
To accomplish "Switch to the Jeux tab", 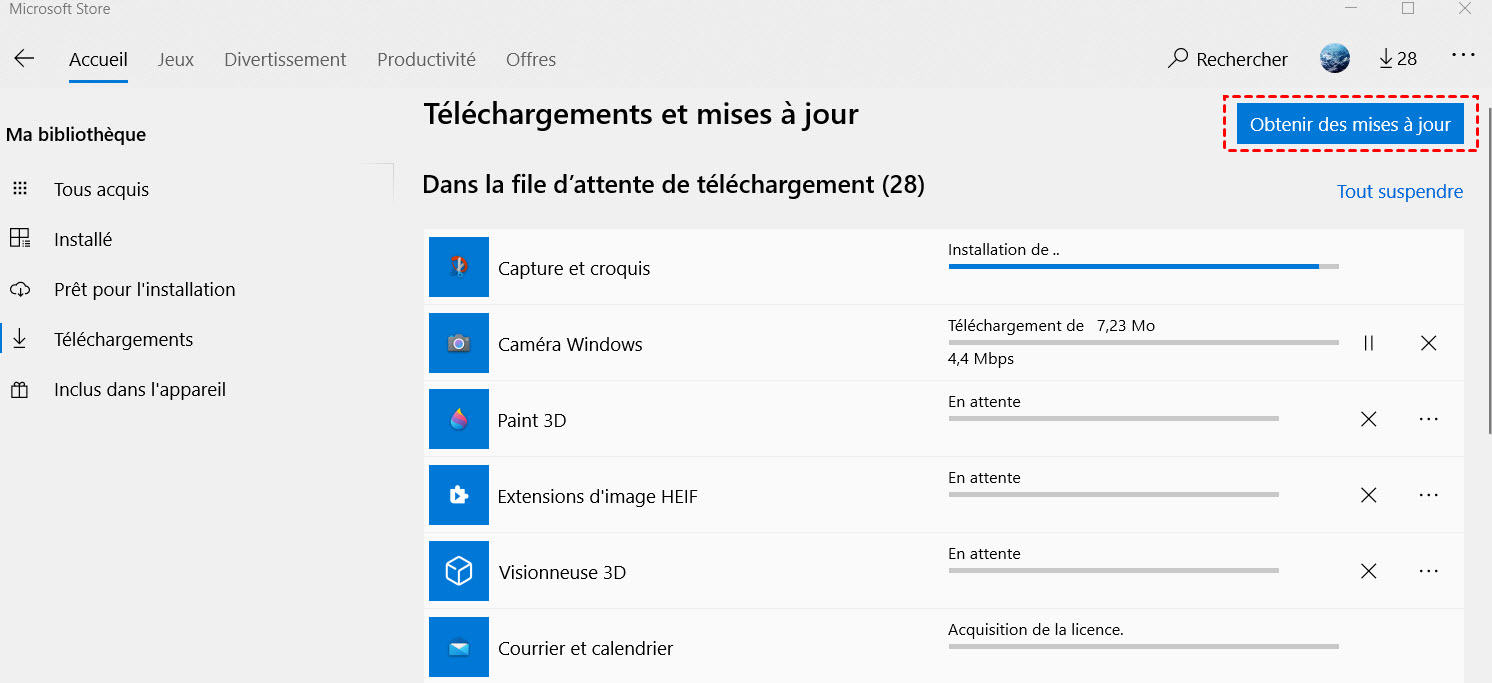I will coord(176,60).
